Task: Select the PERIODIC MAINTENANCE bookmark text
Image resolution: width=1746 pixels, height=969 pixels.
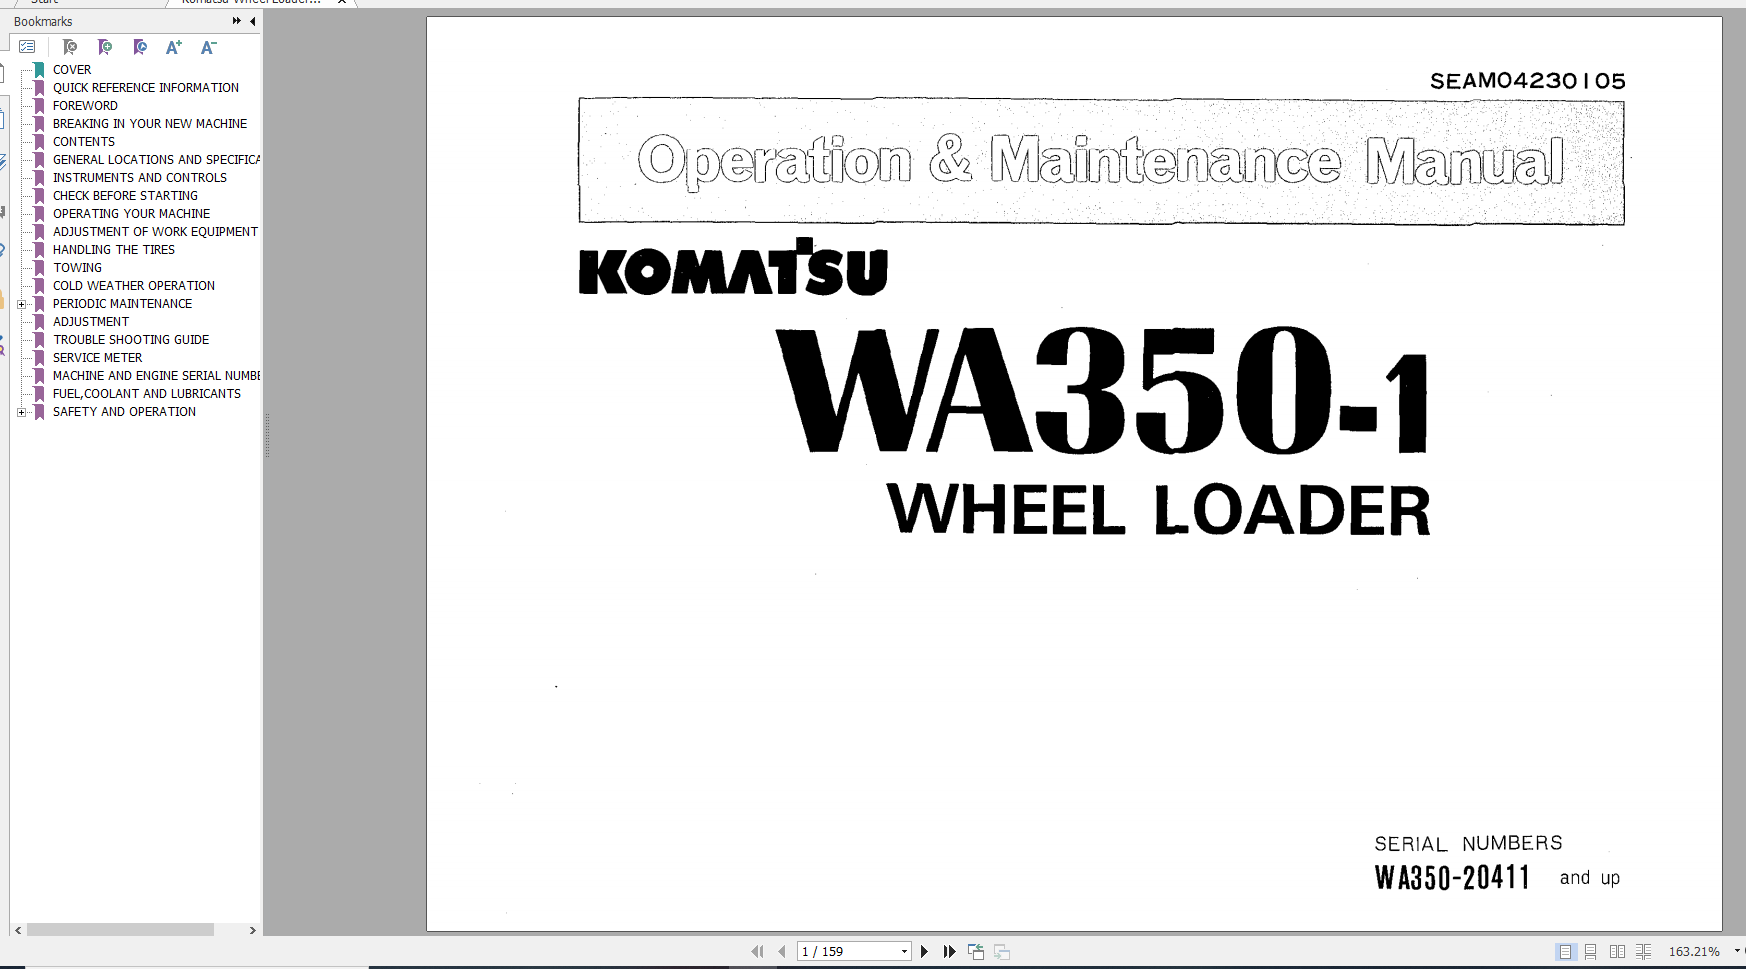Action: (122, 304)
